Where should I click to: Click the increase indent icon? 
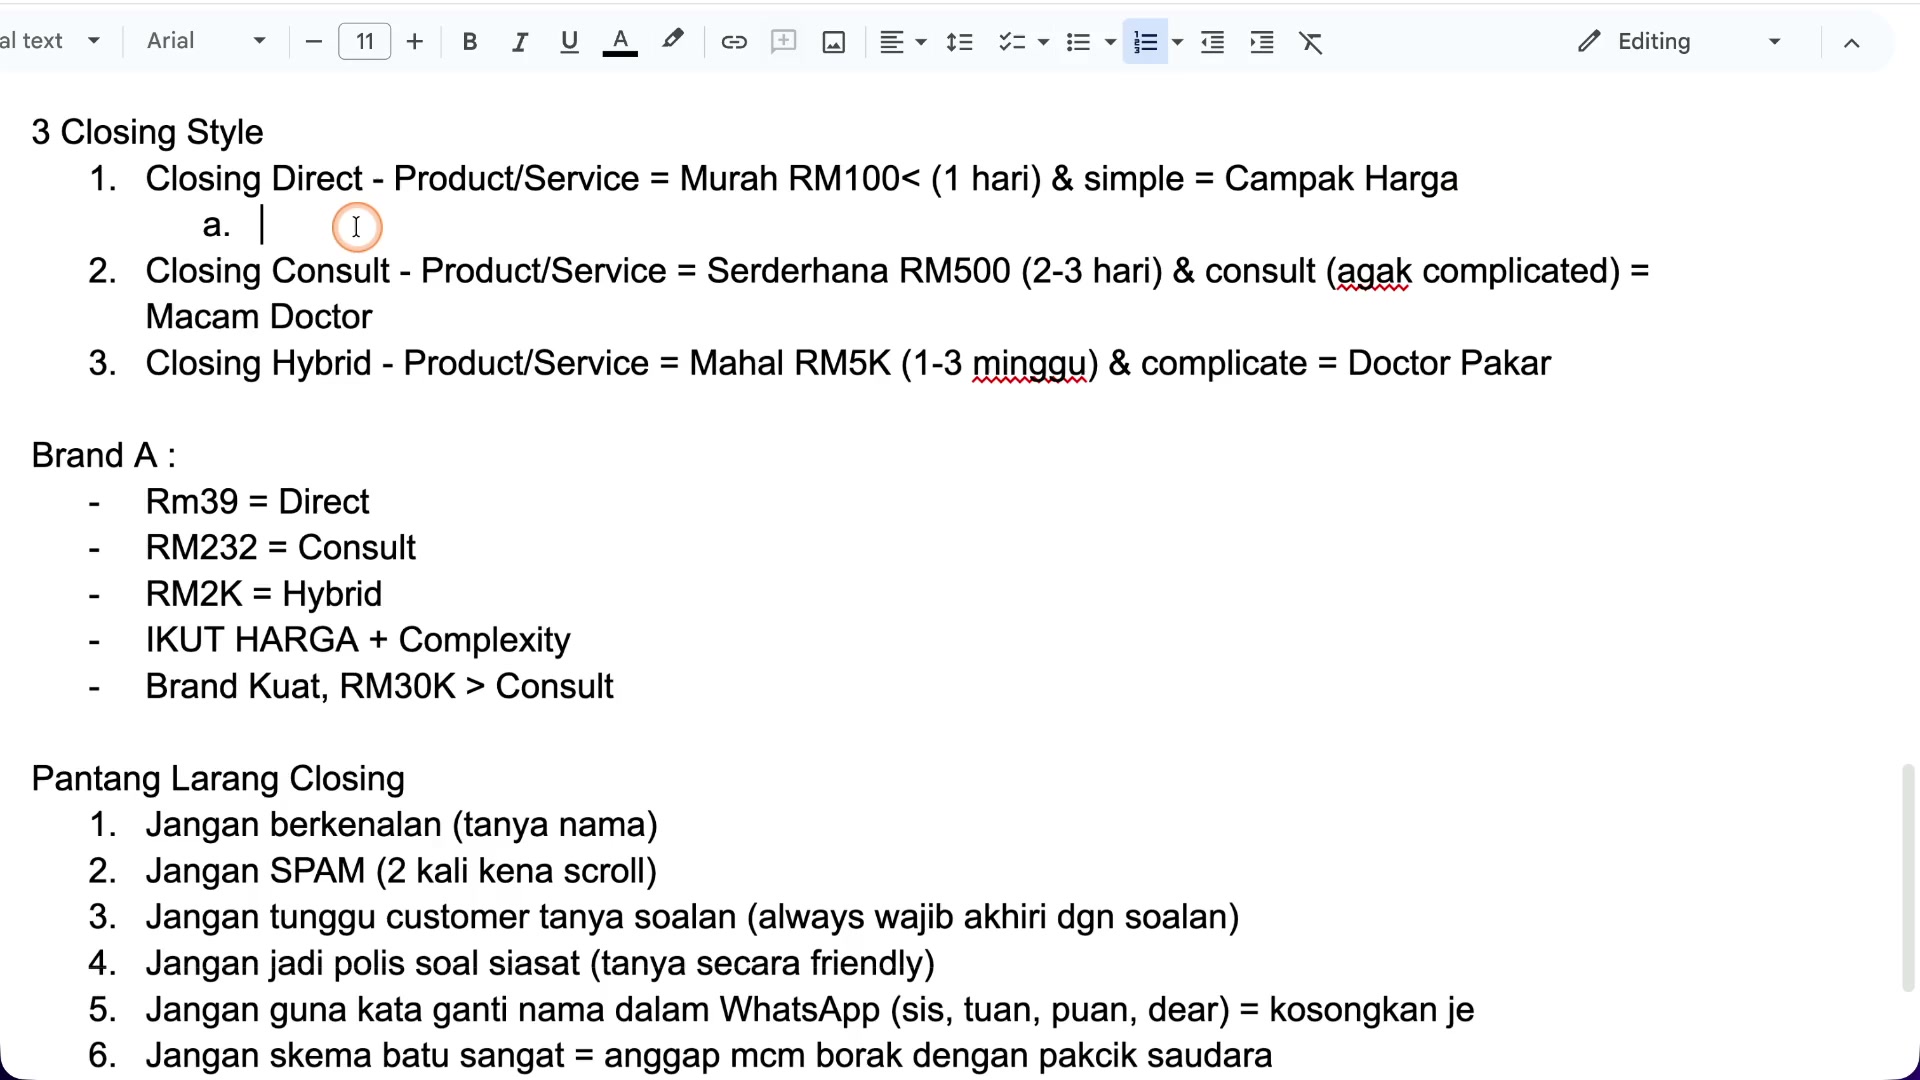1263,42
